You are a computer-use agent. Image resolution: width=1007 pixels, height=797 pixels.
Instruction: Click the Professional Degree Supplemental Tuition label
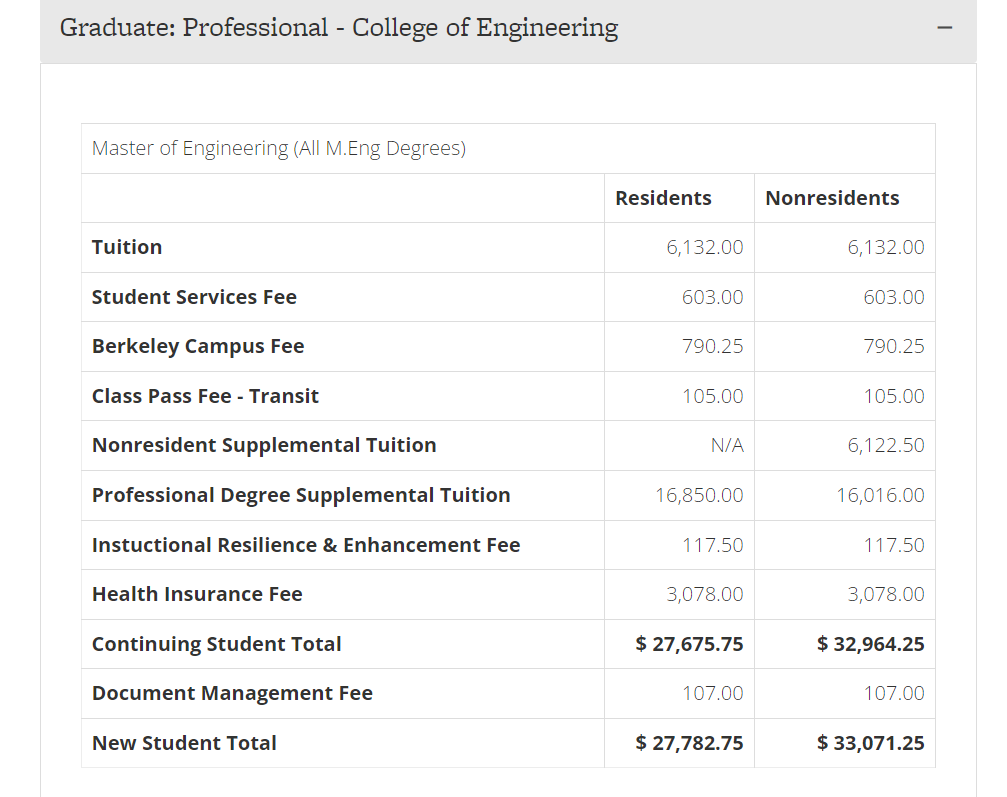click(301, 495)
